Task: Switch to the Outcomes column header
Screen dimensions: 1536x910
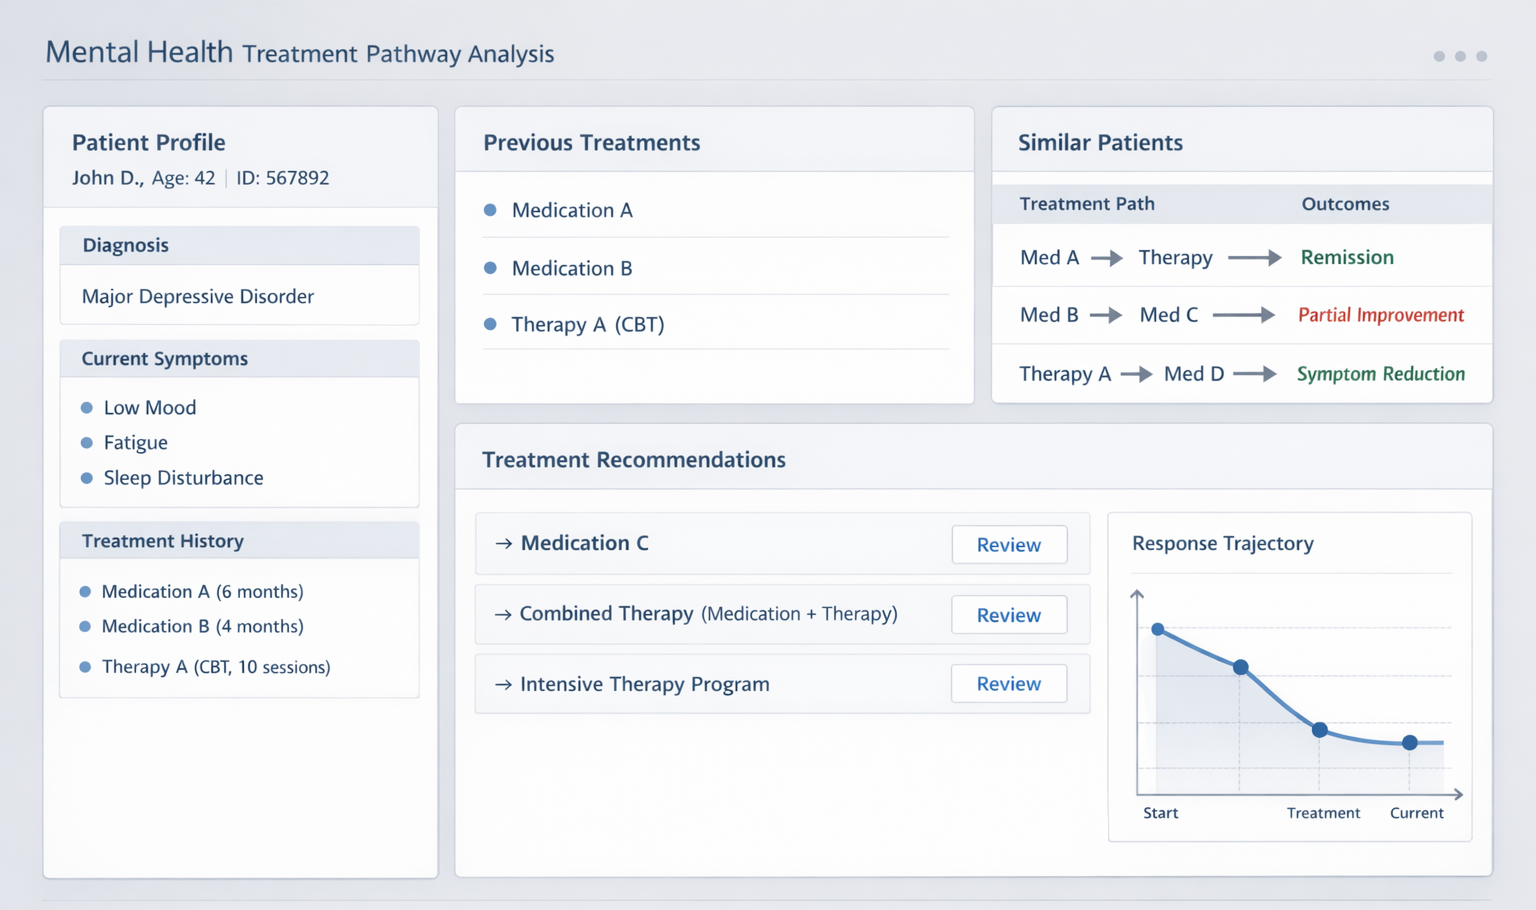Action: coord(1344,204)
